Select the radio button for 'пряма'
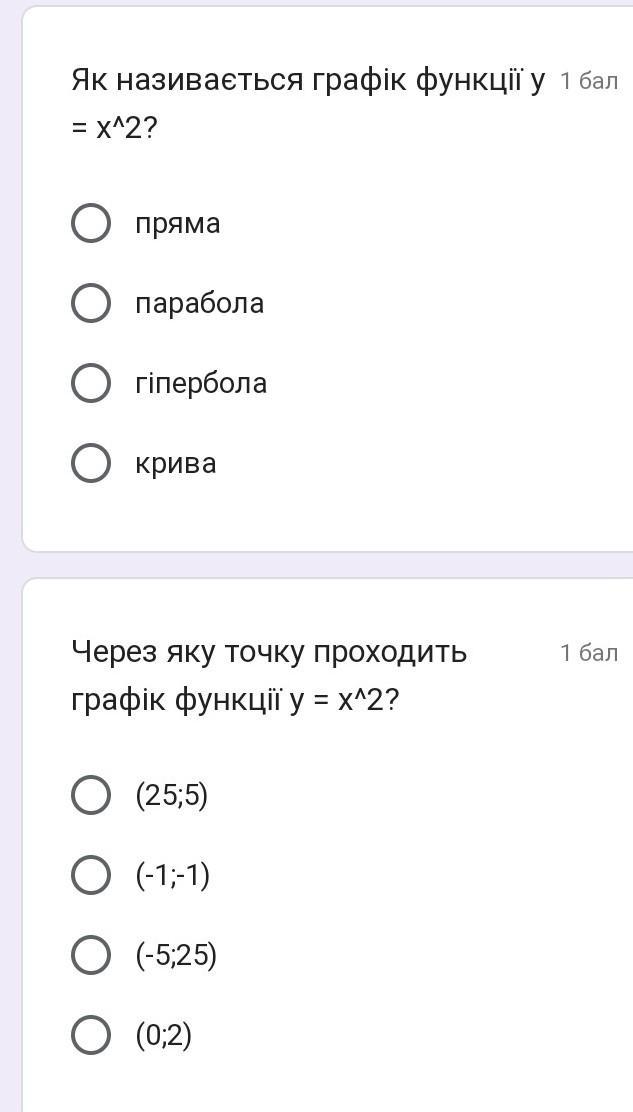Viewport: 633px width, 1112px height. (x=91, y=223)
